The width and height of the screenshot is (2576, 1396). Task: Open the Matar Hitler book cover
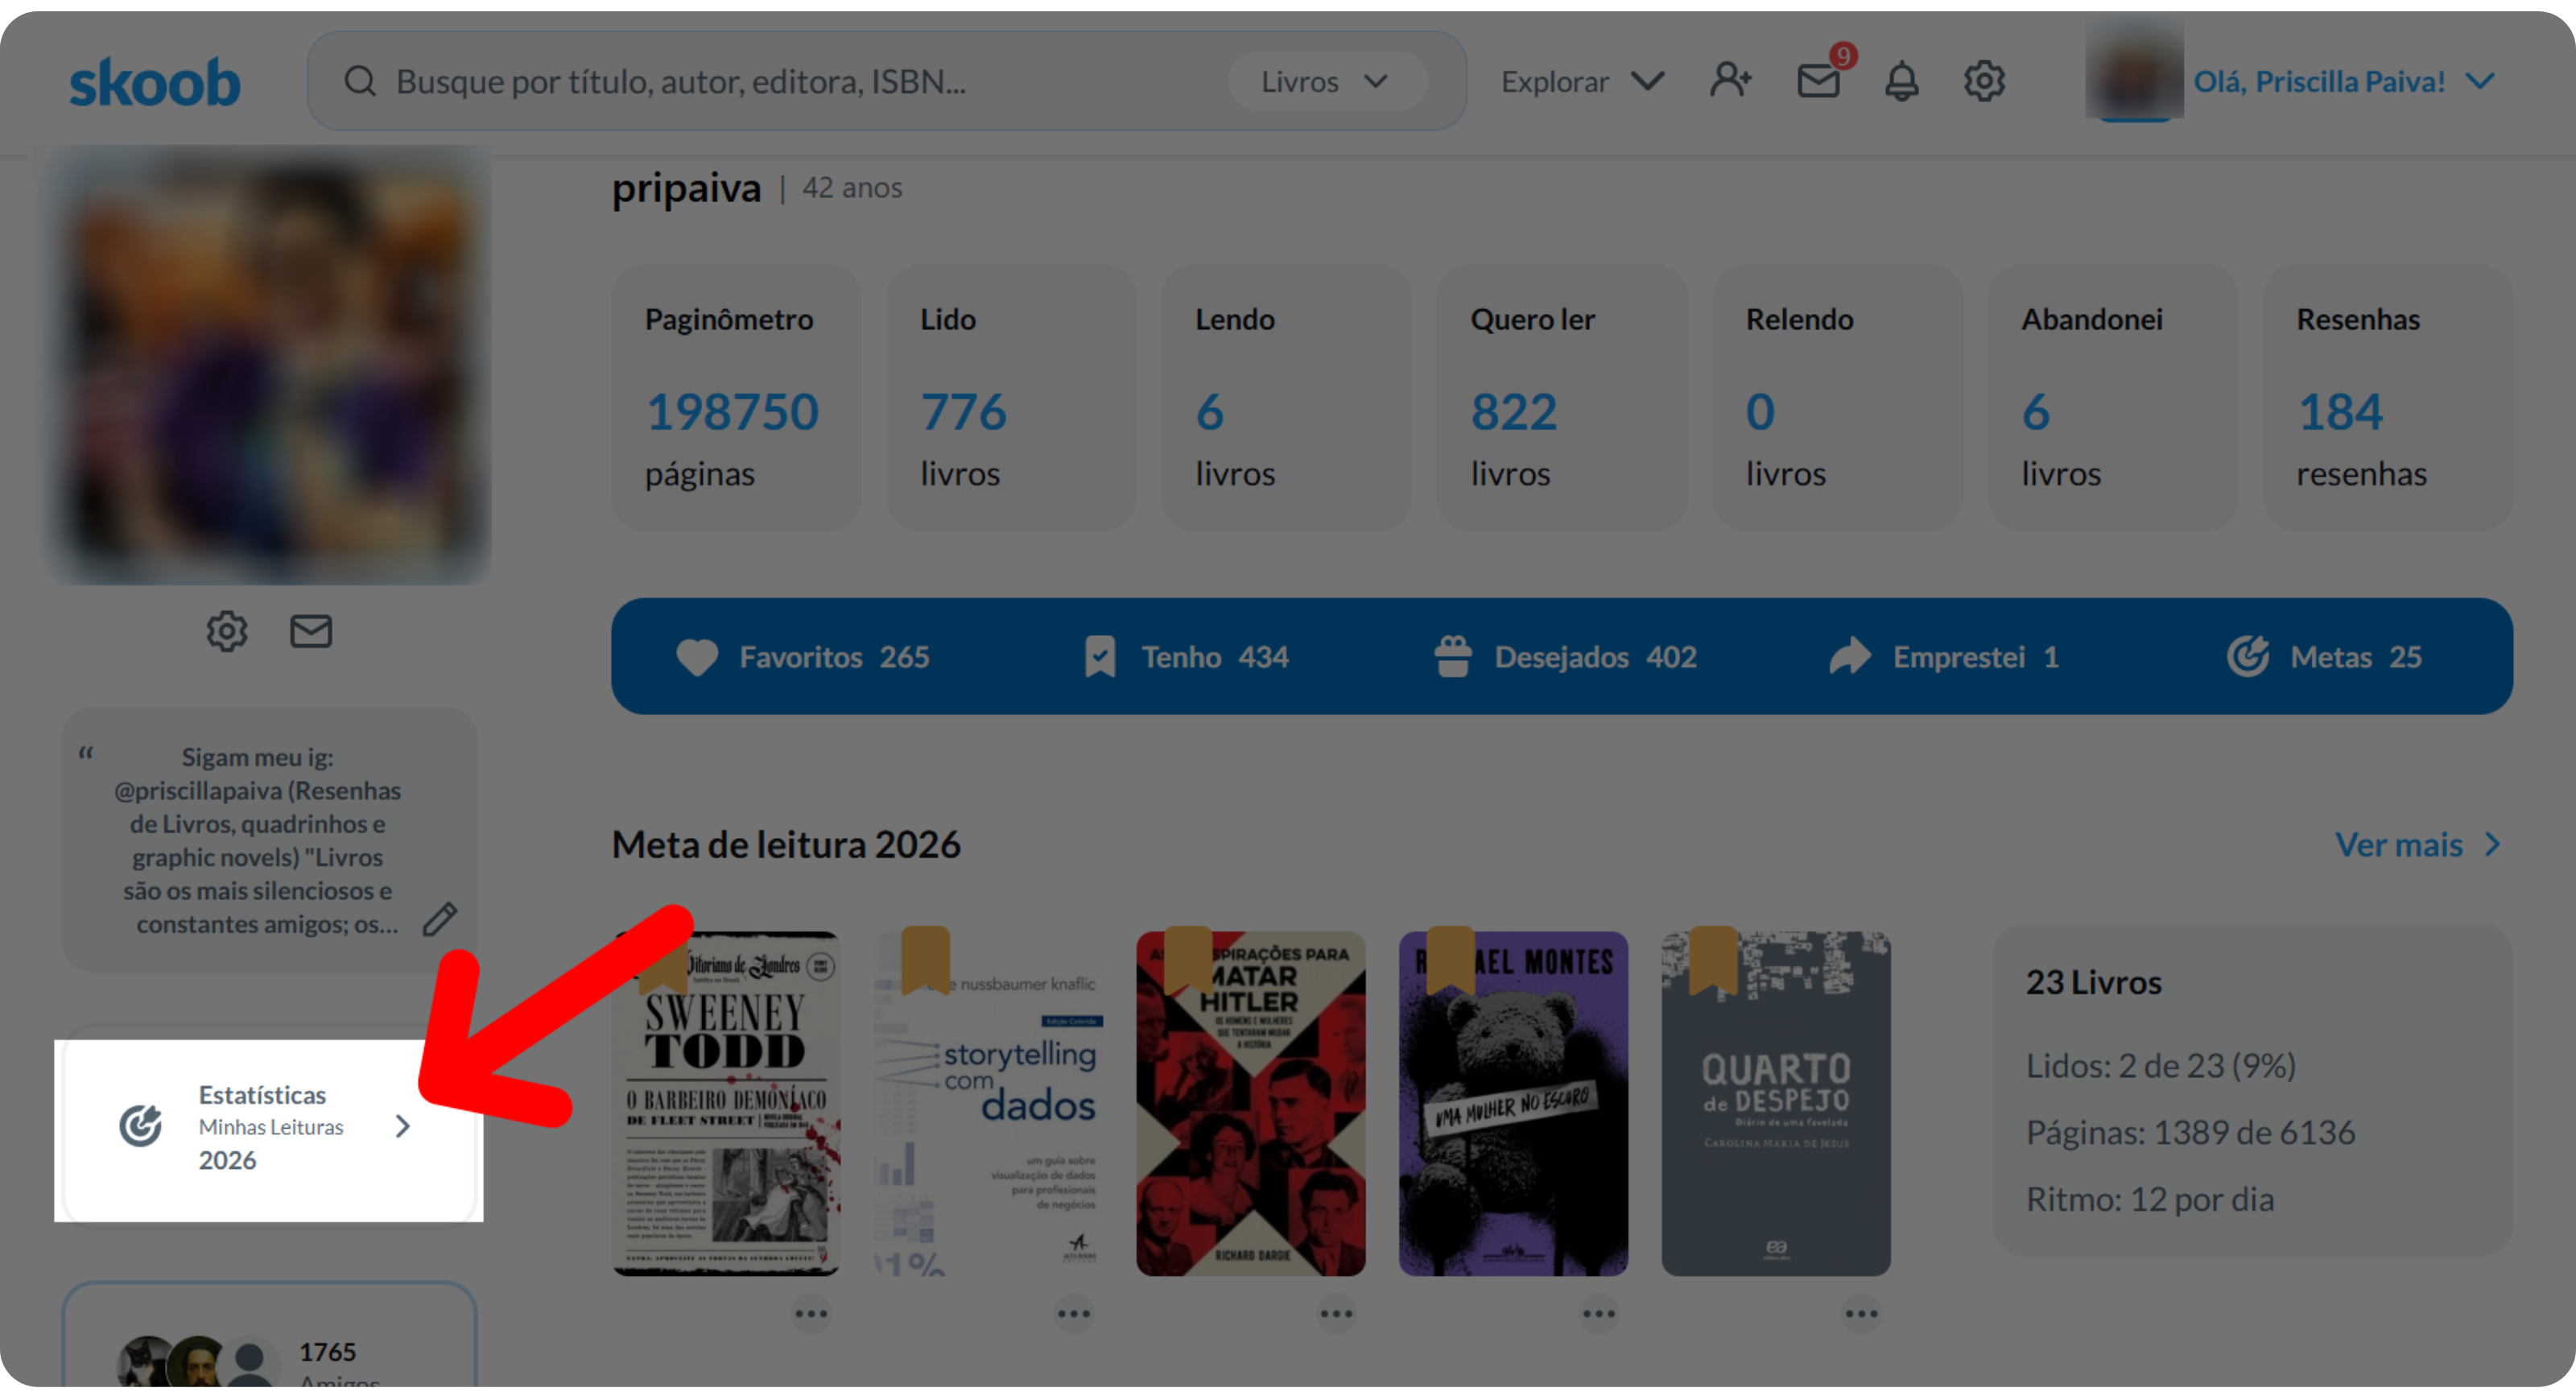click(1251, 1104)
